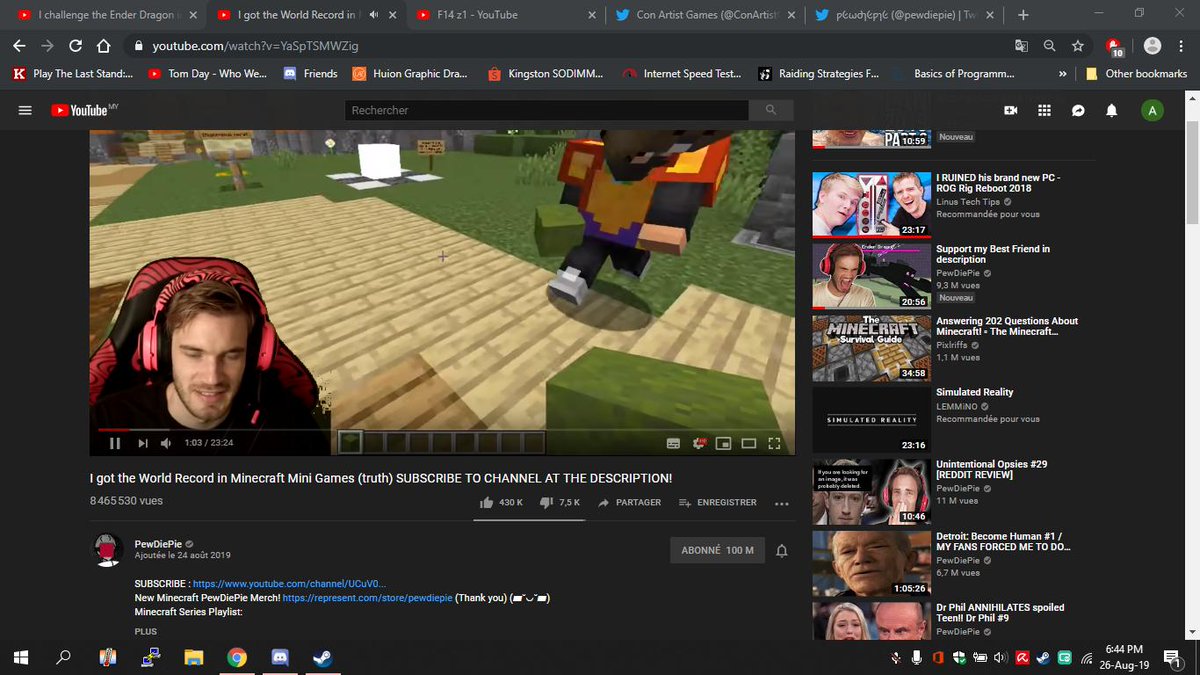Open the green 'A' account avatar menu

click(1153, 110)
